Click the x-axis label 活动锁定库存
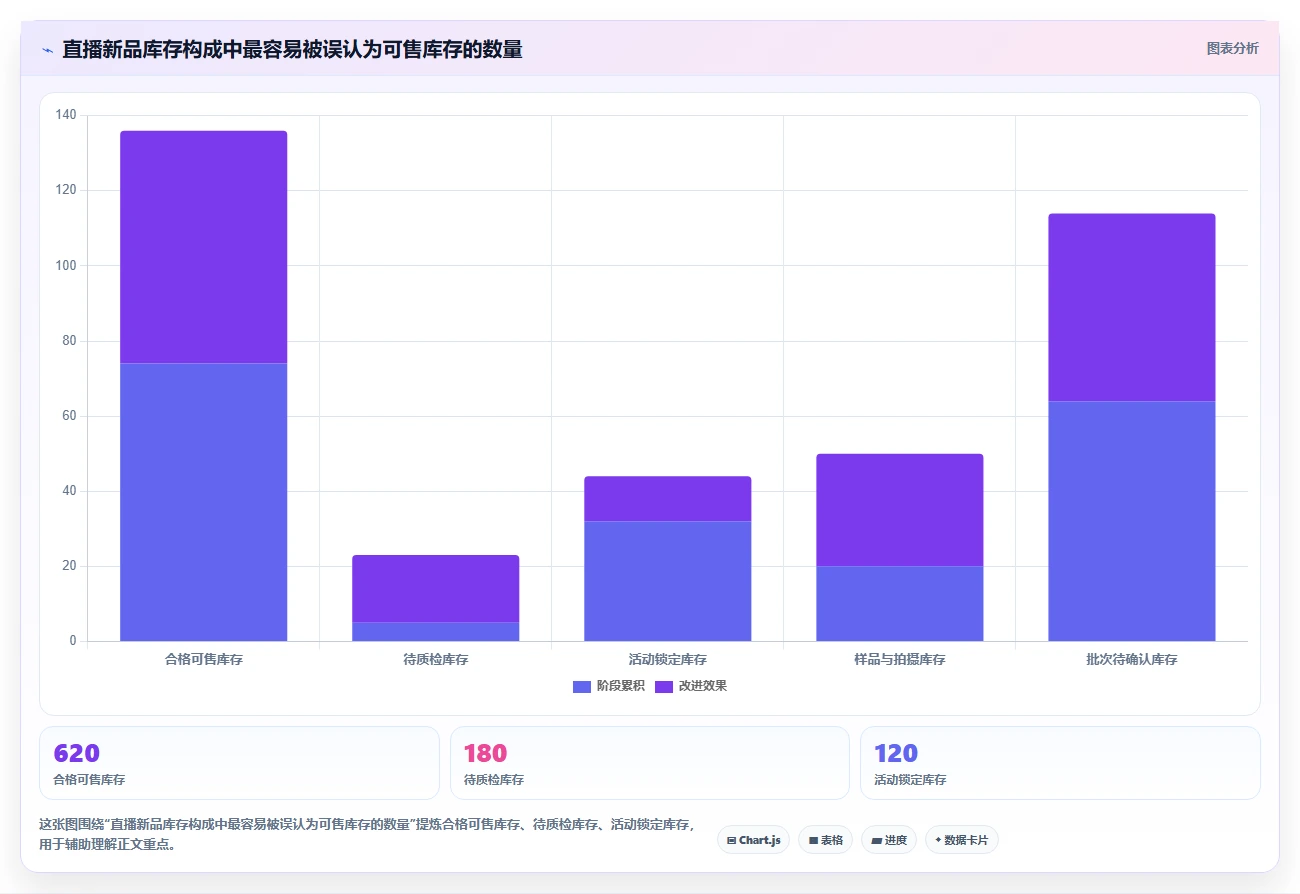The height and width of the screenshot is (894, 1300). click(x=667, y=660)
